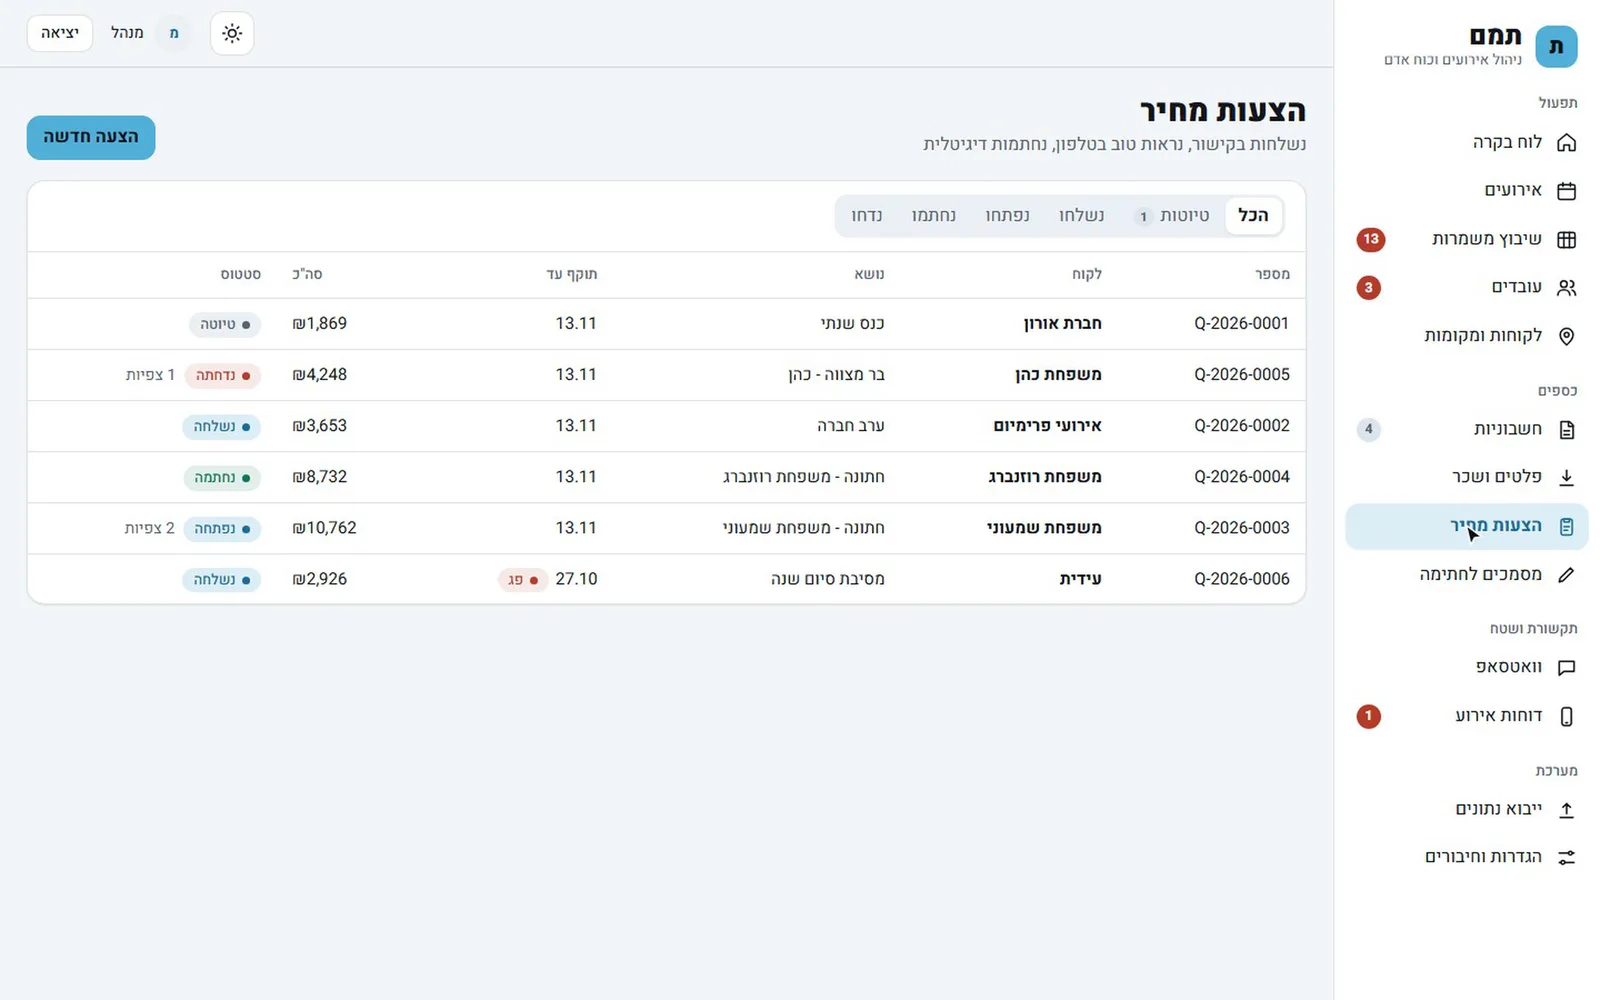
Task: Click the נחתמה status badge
Action: (222, 477)
